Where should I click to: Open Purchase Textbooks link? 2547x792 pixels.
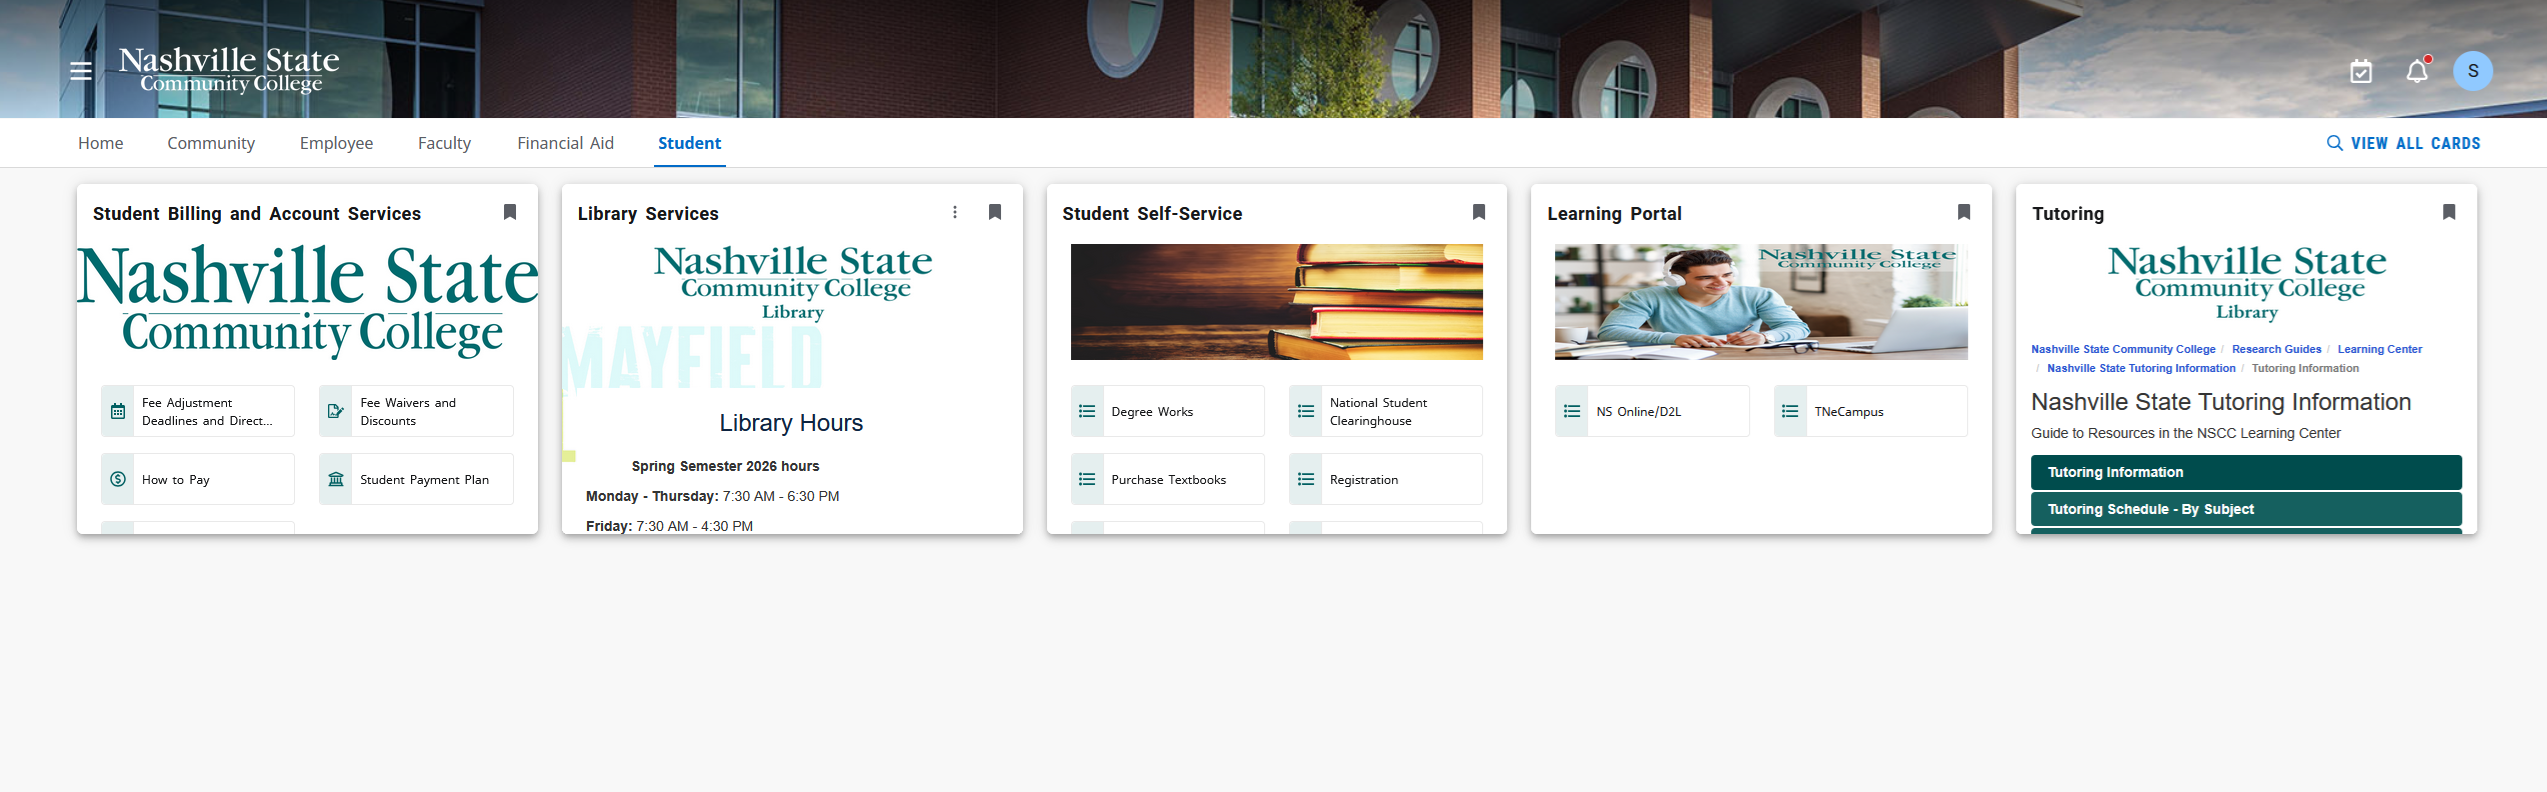[1168, 479]
